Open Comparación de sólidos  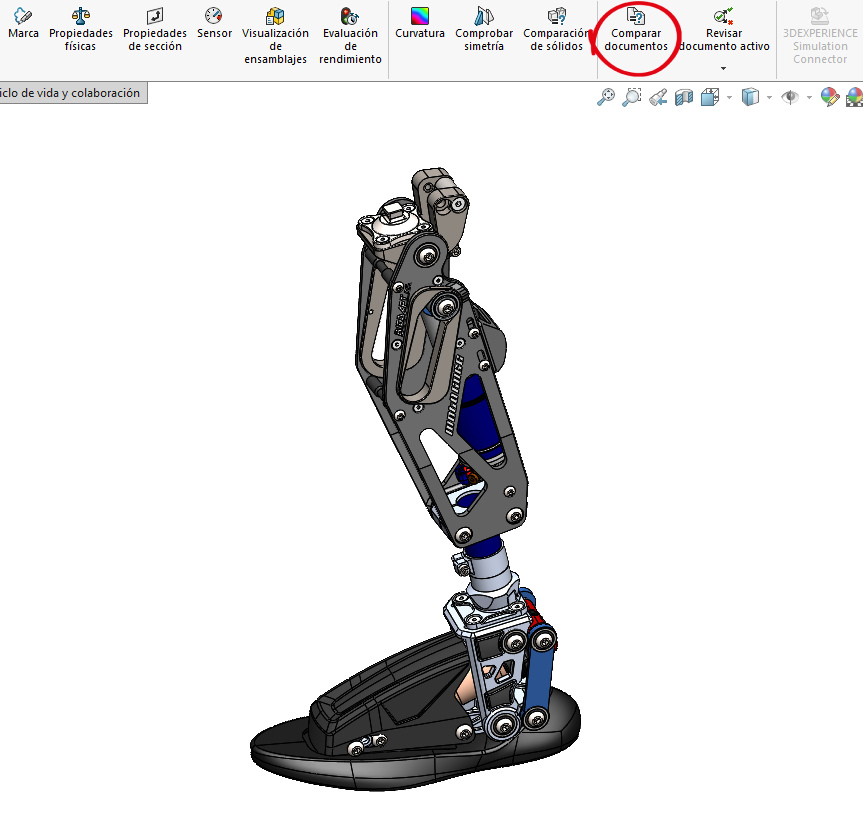557,30
